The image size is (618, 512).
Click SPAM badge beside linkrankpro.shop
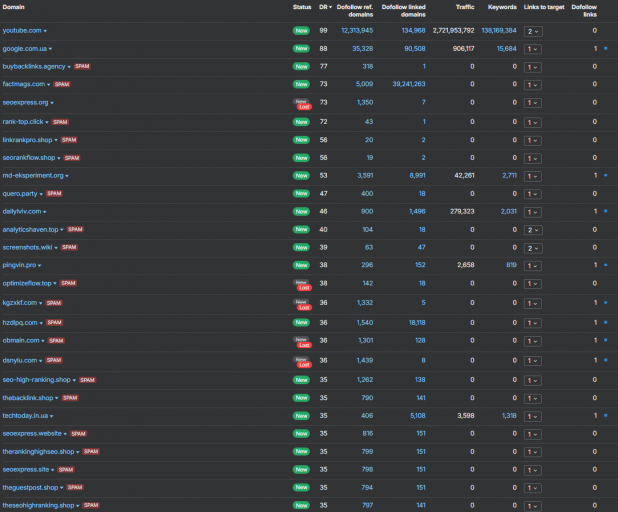pyautogui.click(x=69, y=140)
